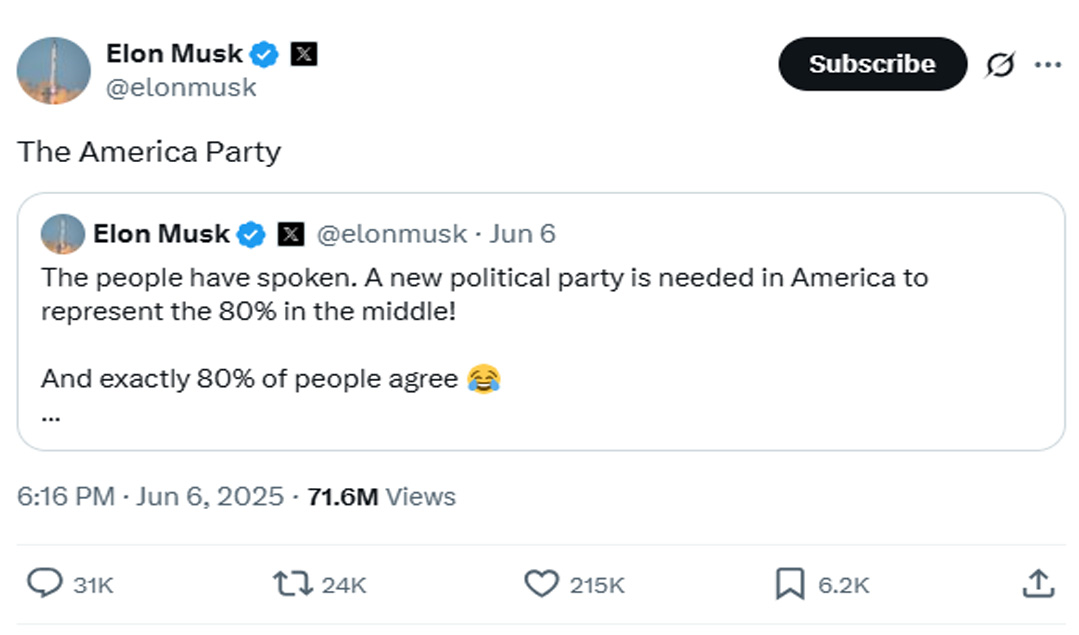Click the reply speech bubble icon

(x=45, y=583)
